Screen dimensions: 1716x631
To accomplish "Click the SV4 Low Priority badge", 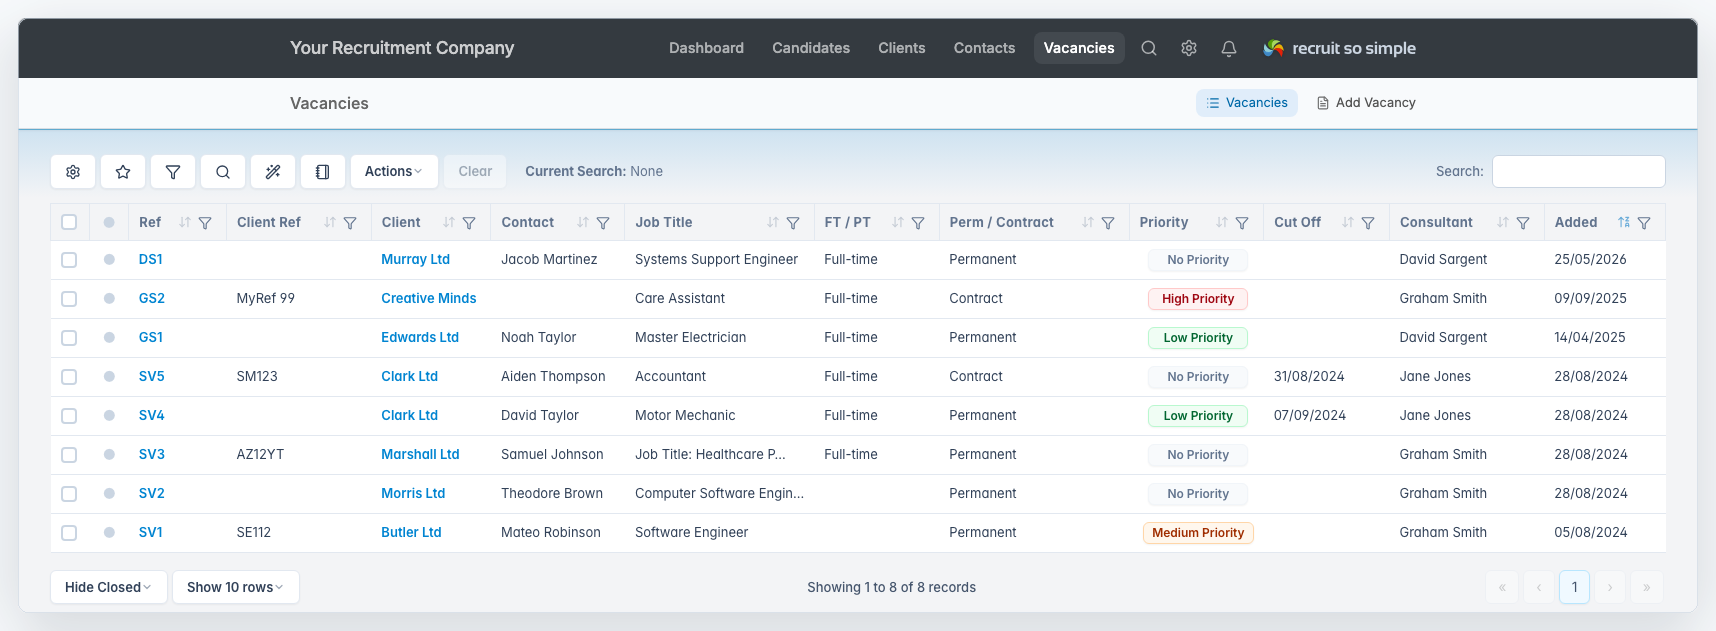I will coord(1198,416).
